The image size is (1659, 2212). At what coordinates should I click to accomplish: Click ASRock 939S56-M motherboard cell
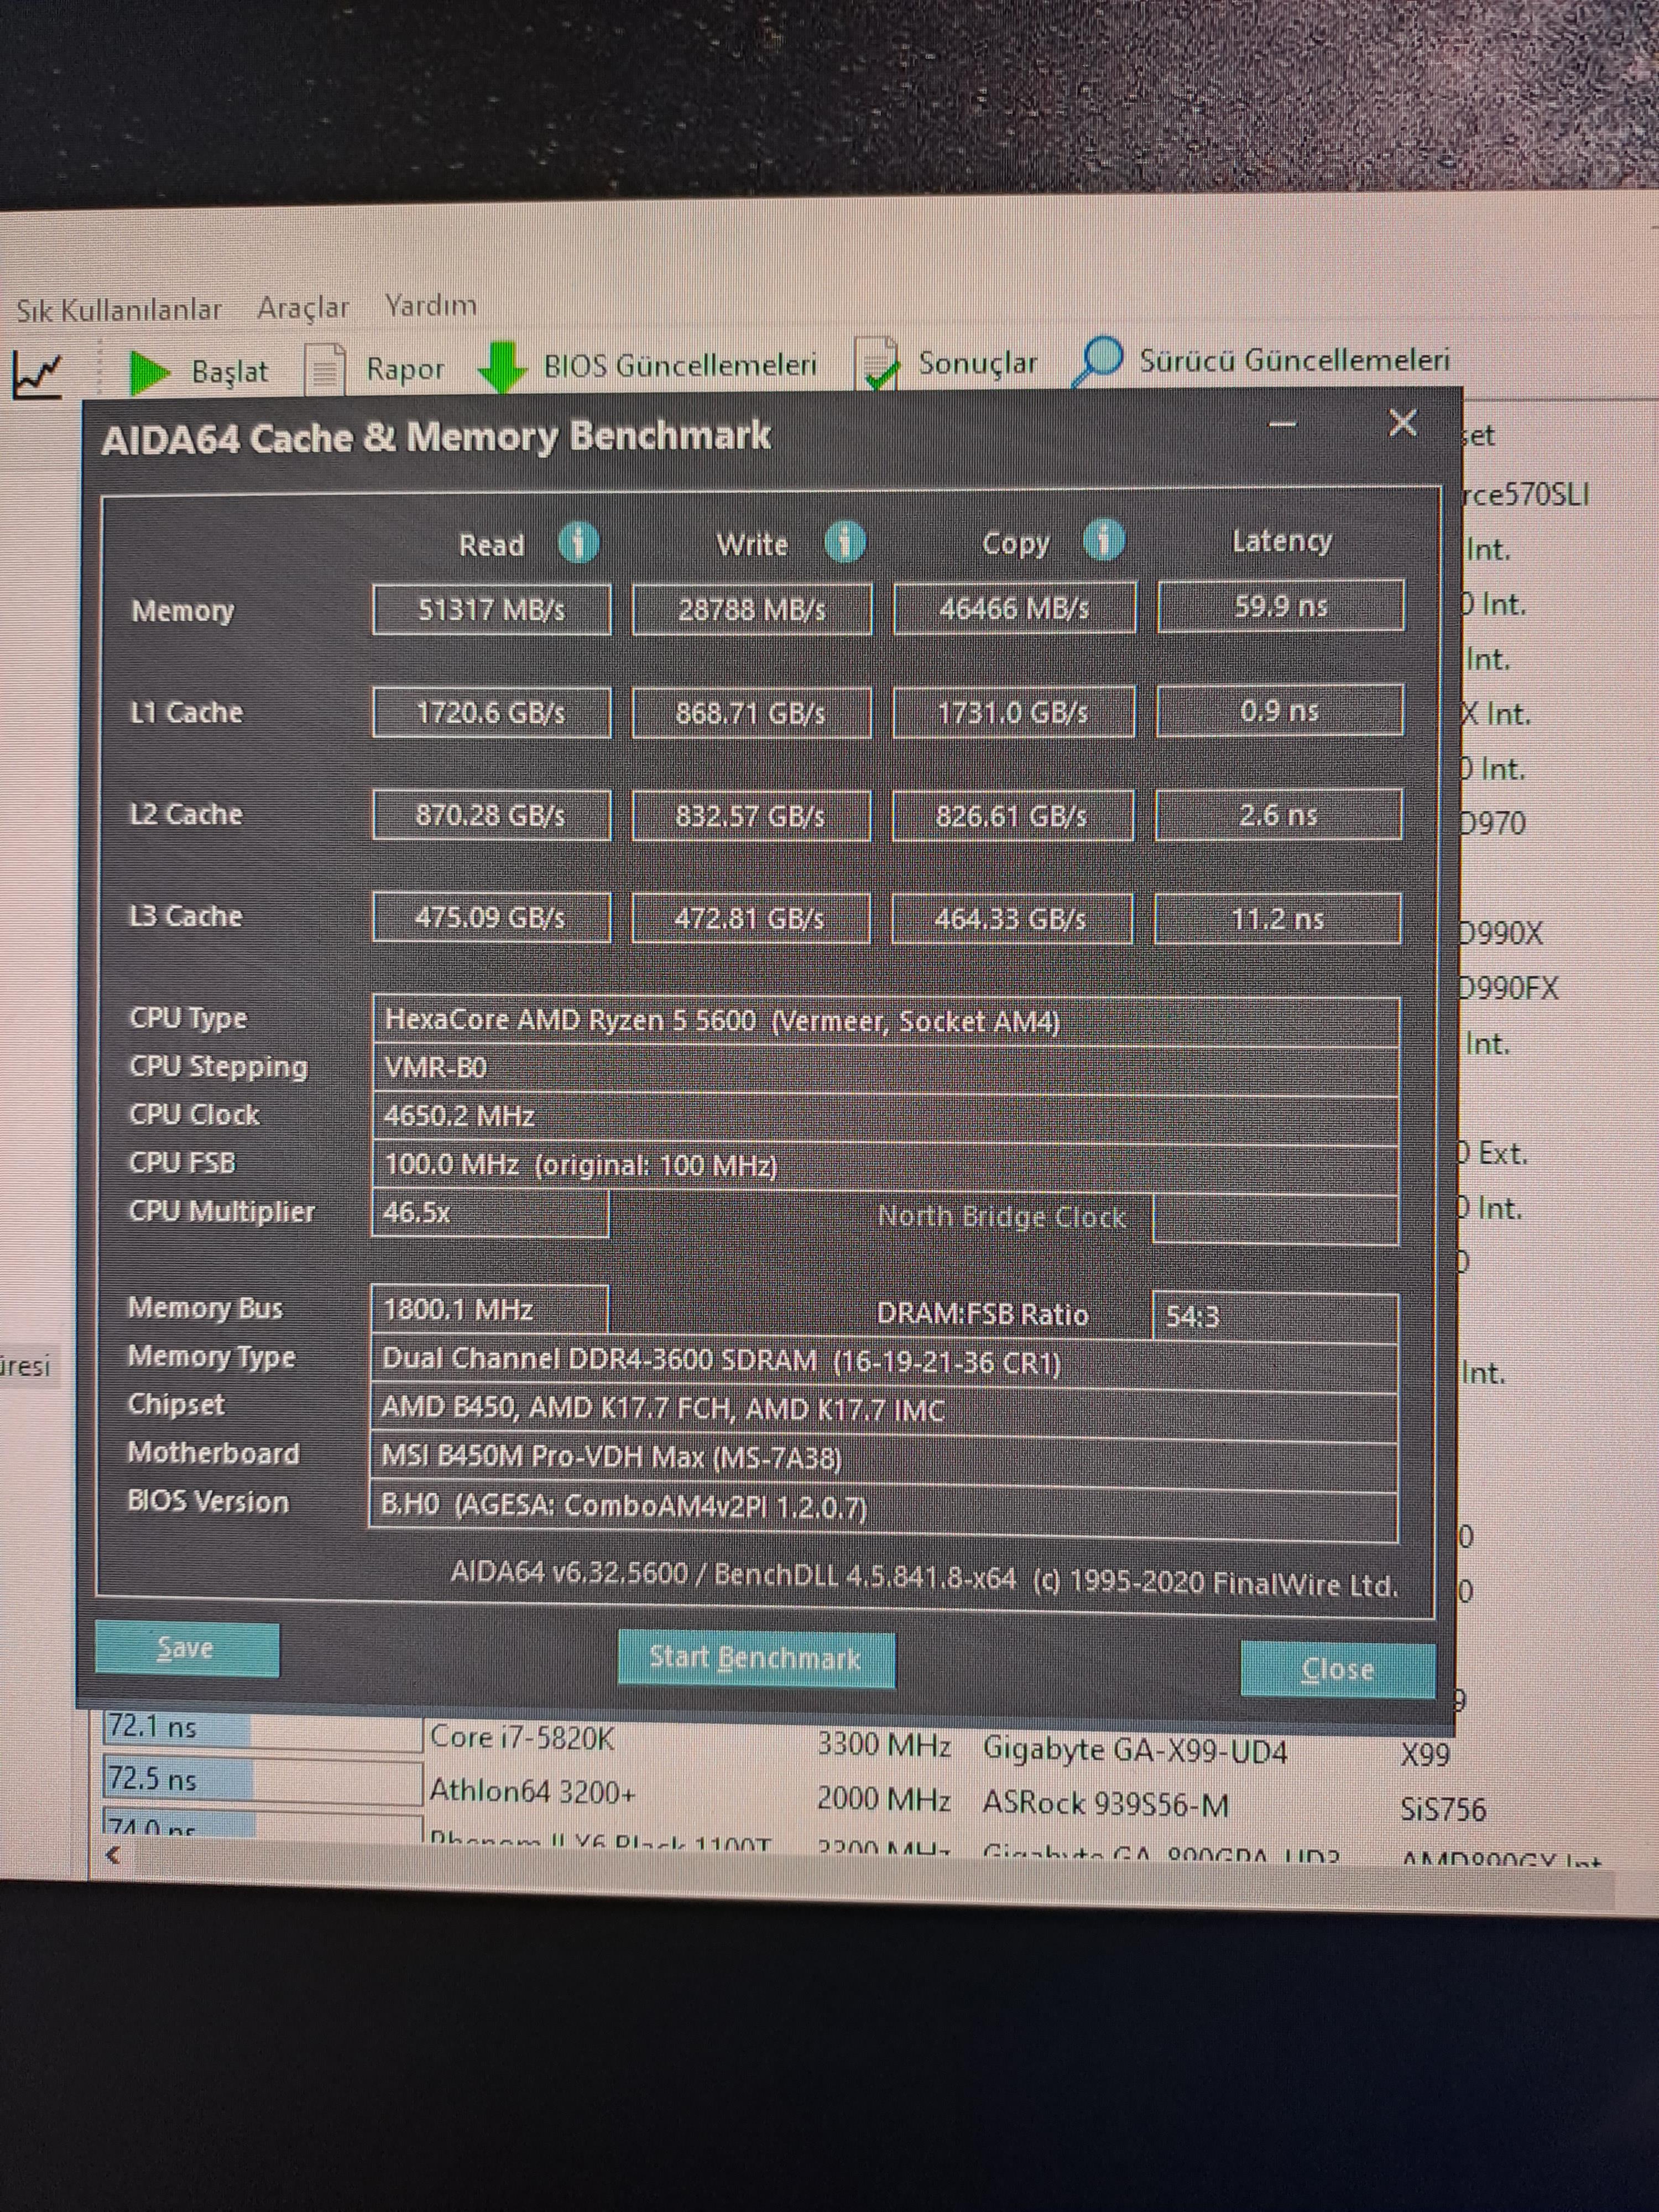1105,1804
